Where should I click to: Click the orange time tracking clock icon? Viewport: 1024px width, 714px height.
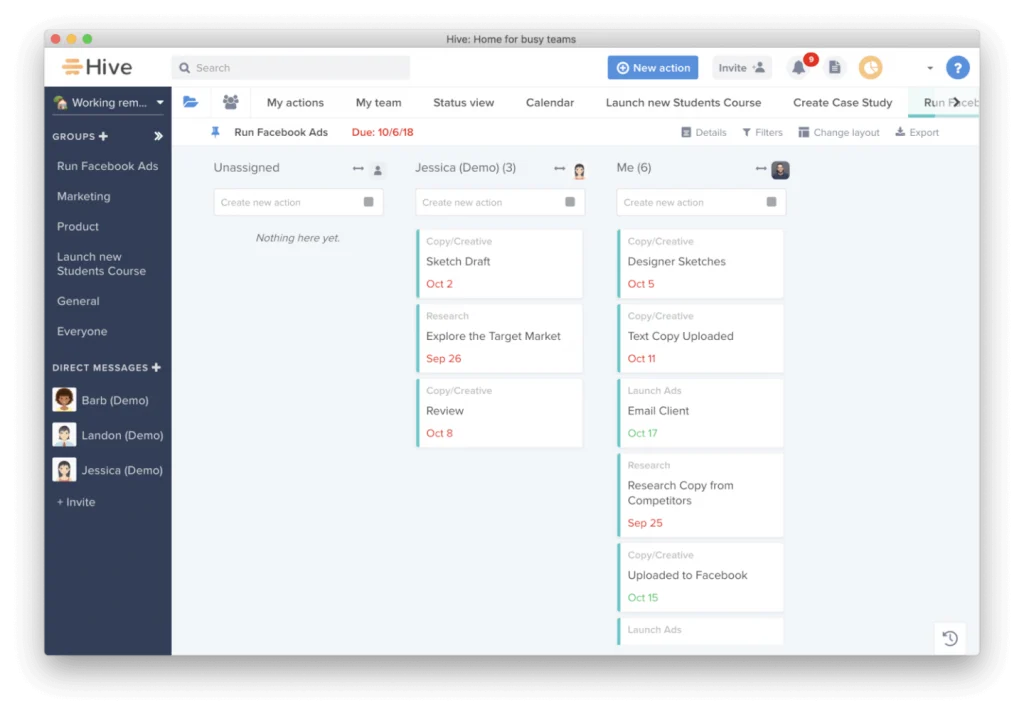click(x=870, y=68)
